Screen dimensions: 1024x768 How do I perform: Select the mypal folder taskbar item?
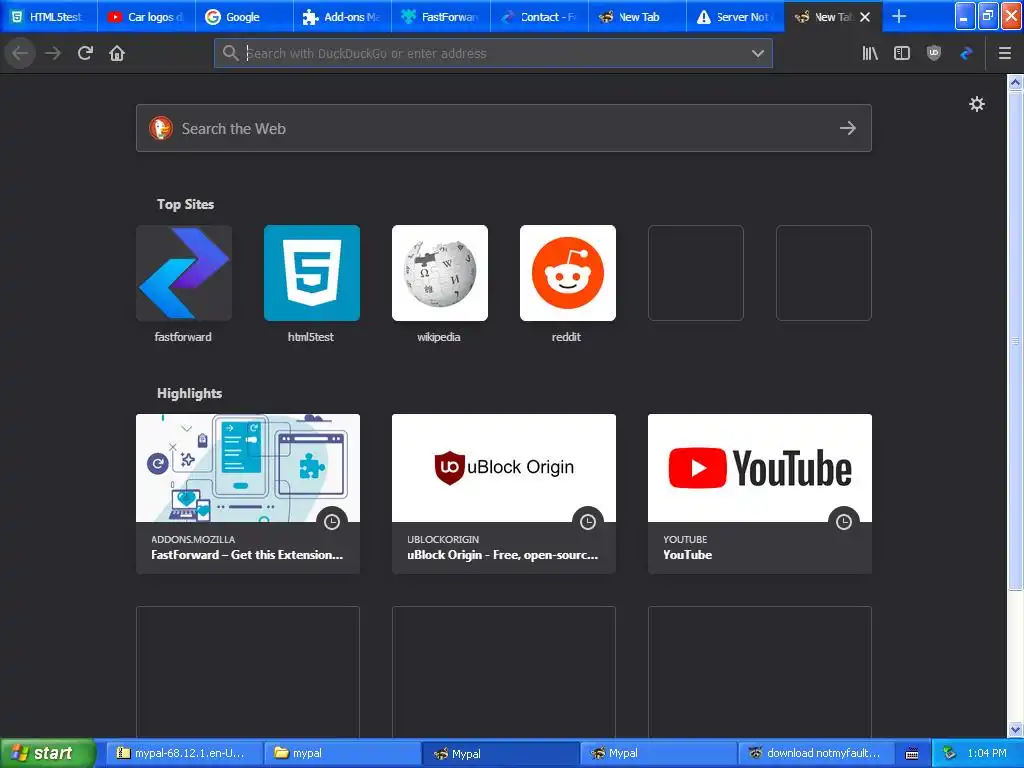342,753
